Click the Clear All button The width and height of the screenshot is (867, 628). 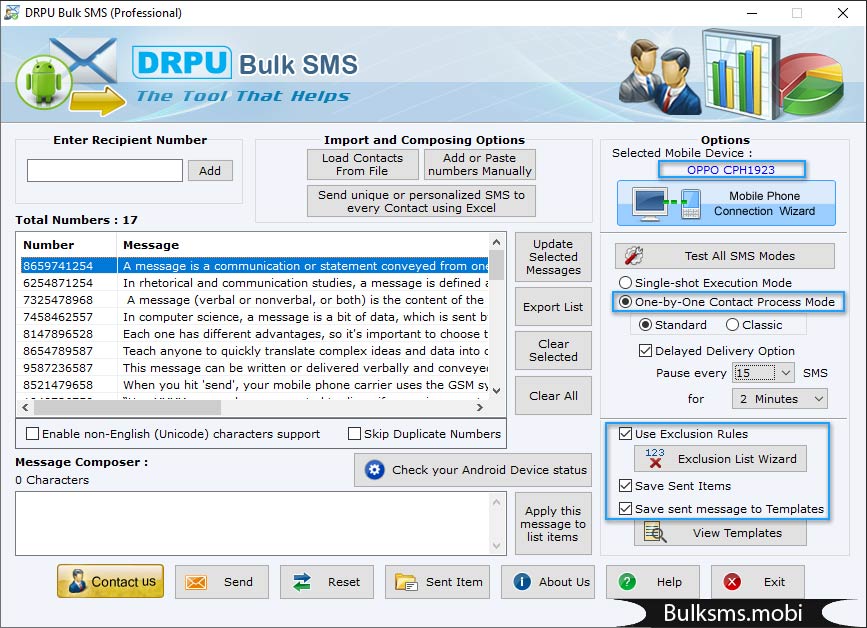553,396
